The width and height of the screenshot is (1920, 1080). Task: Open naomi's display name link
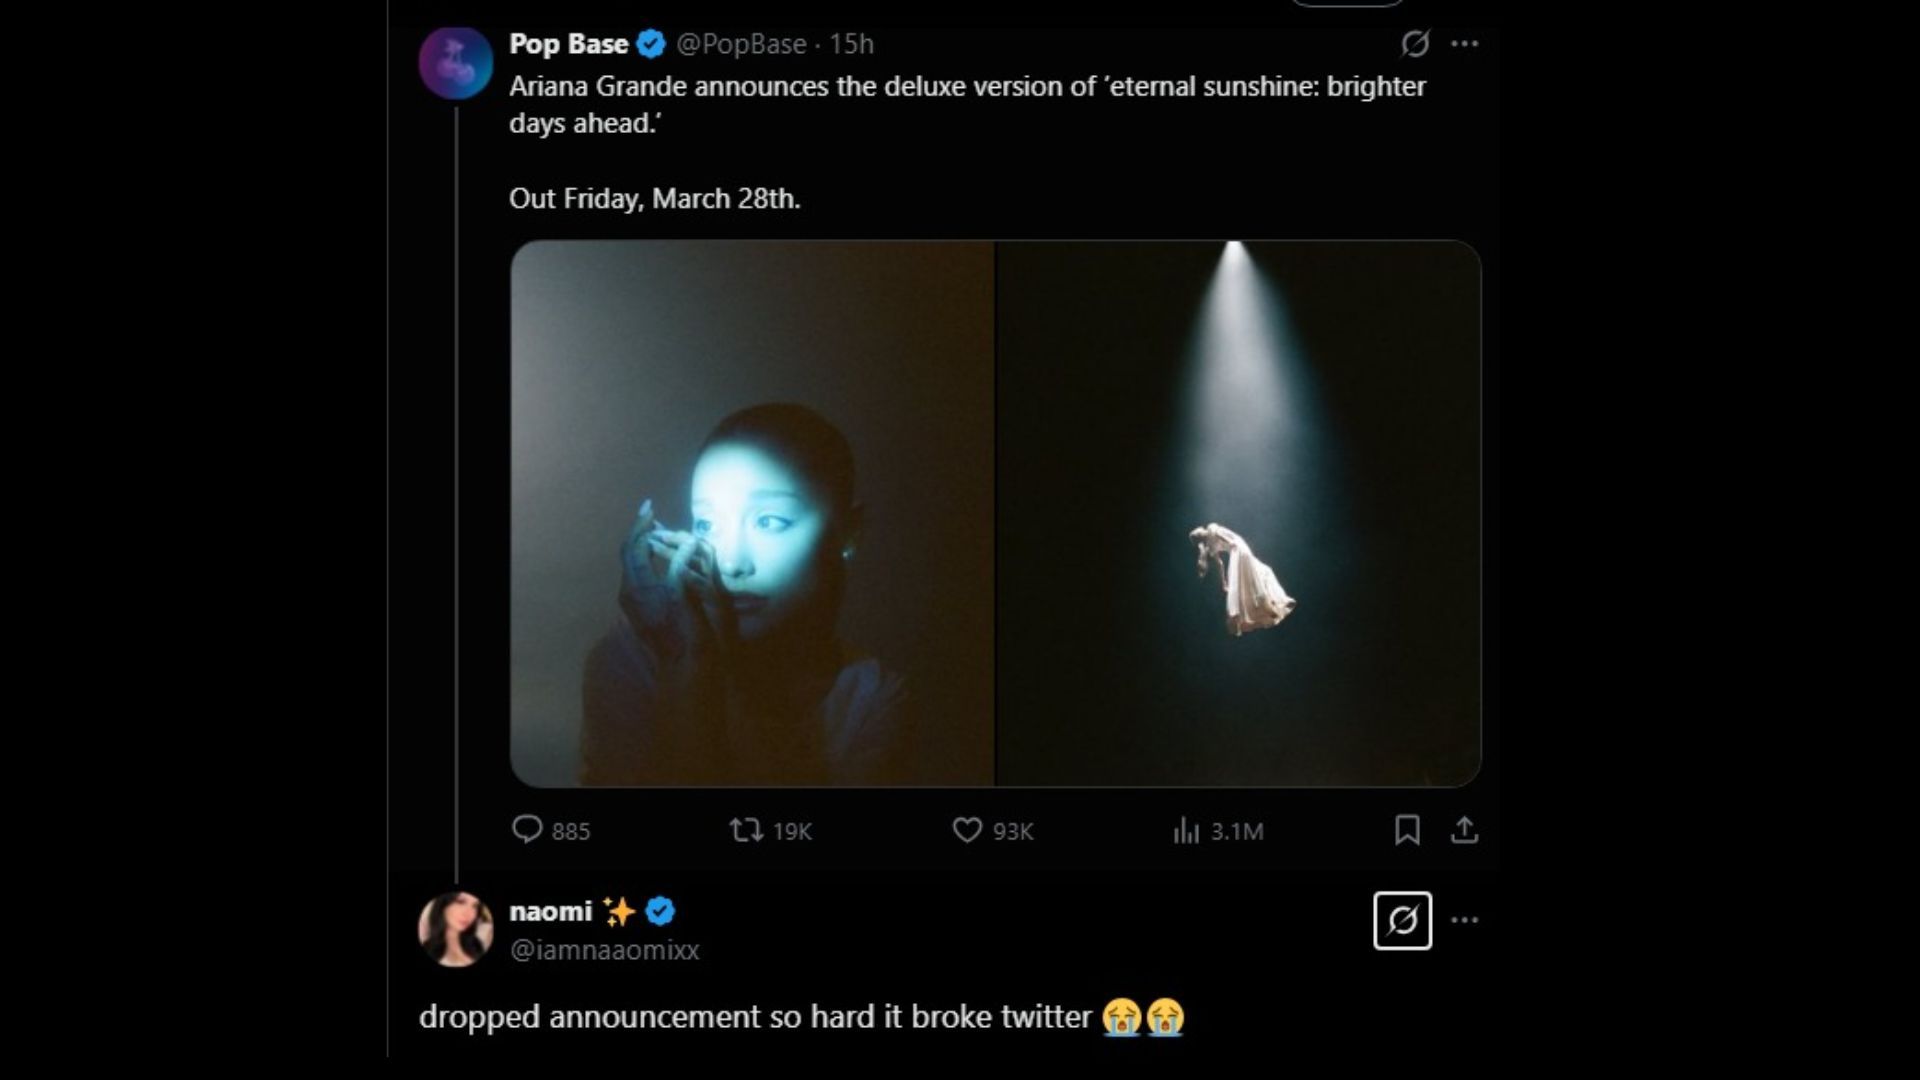point(551,911)
